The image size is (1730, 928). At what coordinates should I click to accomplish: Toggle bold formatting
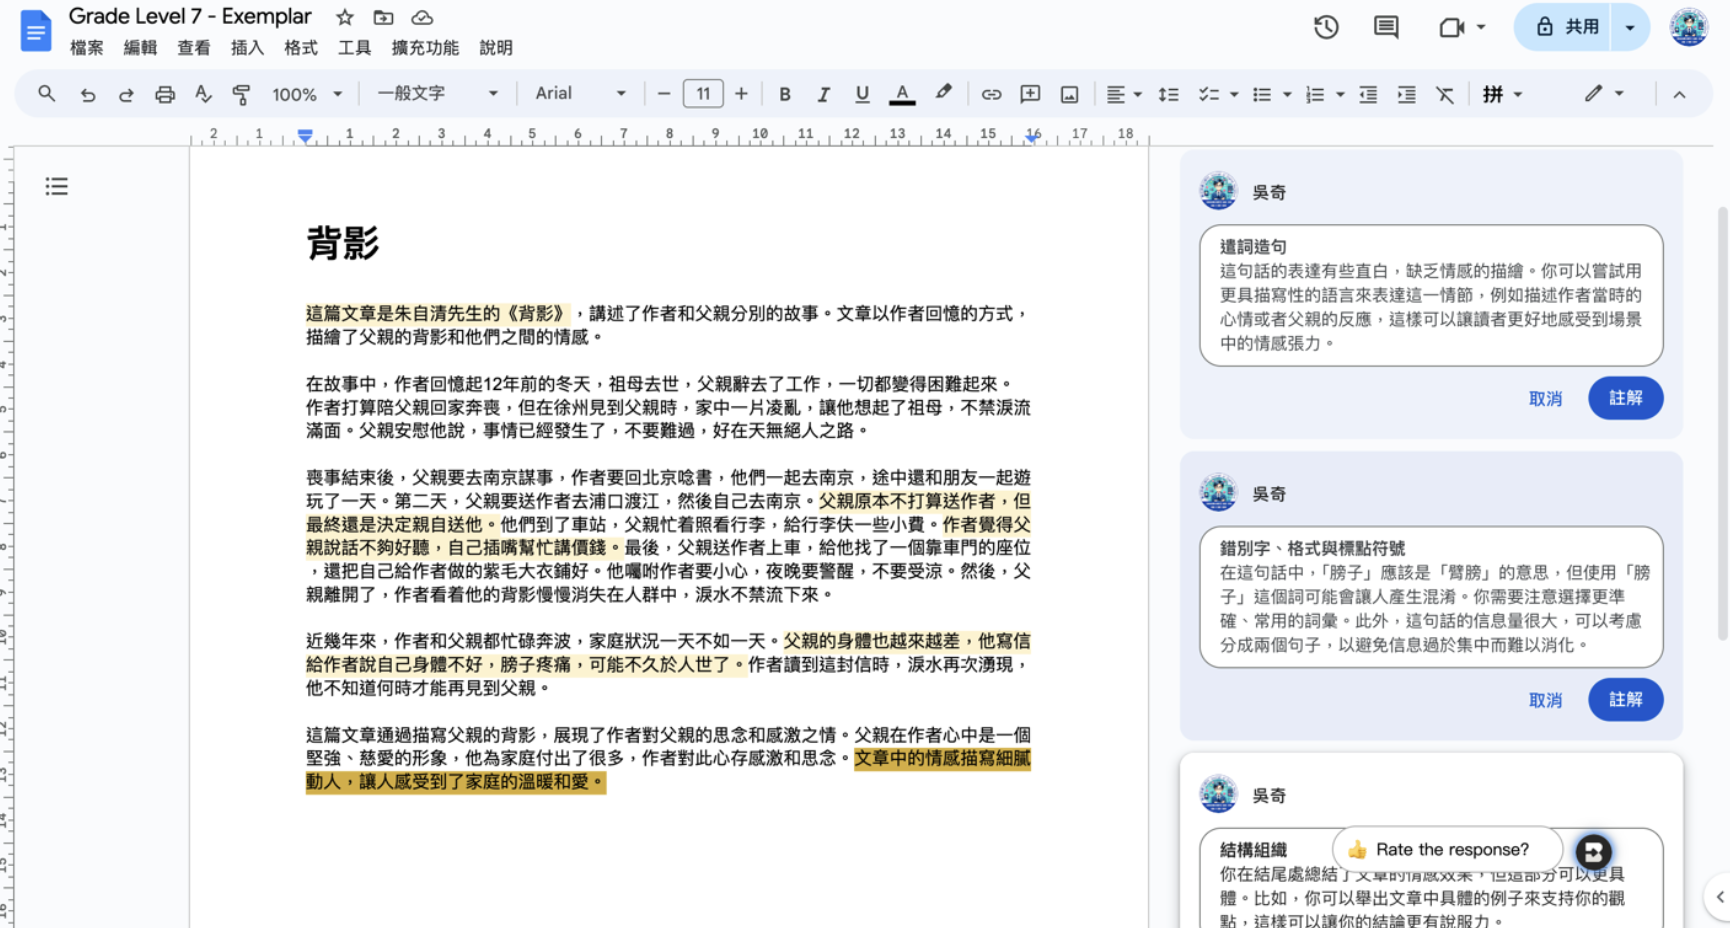pyautogui.click(x=785, y=94)
